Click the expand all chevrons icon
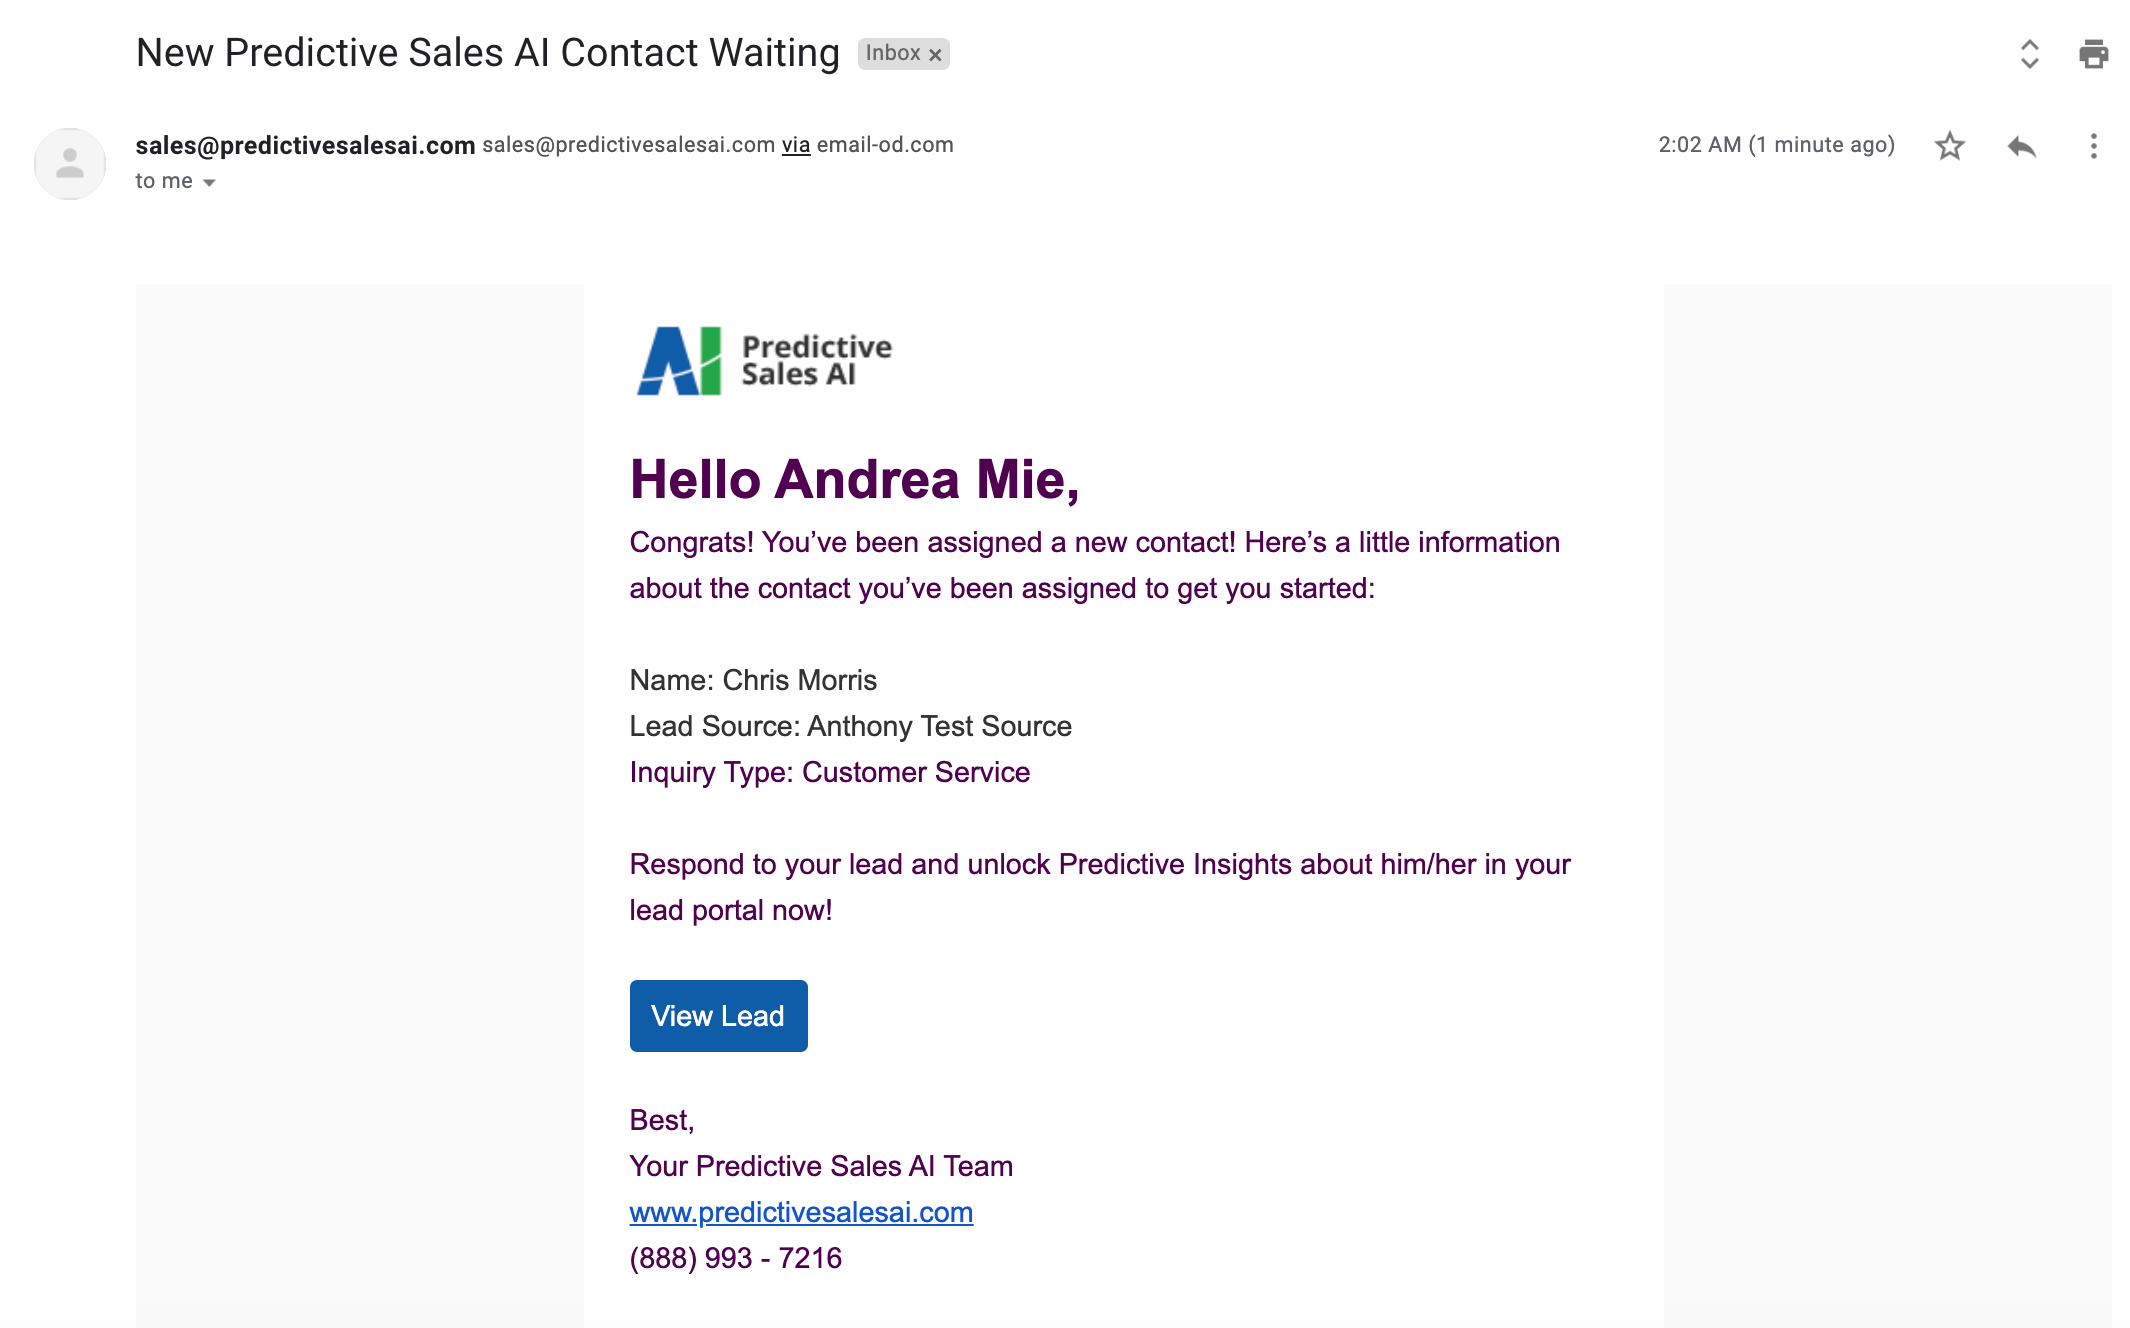Image resolution: width=2130 pixels, height=1328 pixels. tap(2029, 53)
